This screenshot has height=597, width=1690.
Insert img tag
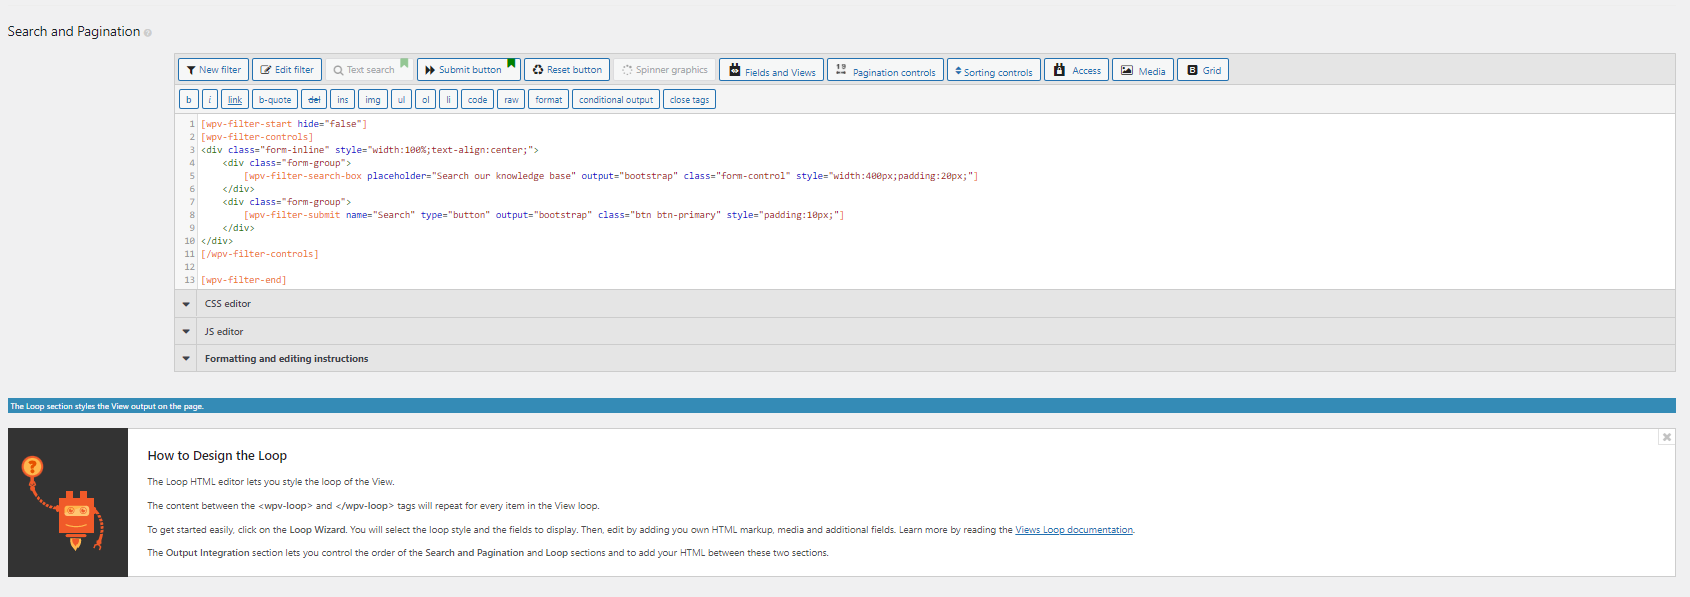[373, 100]
